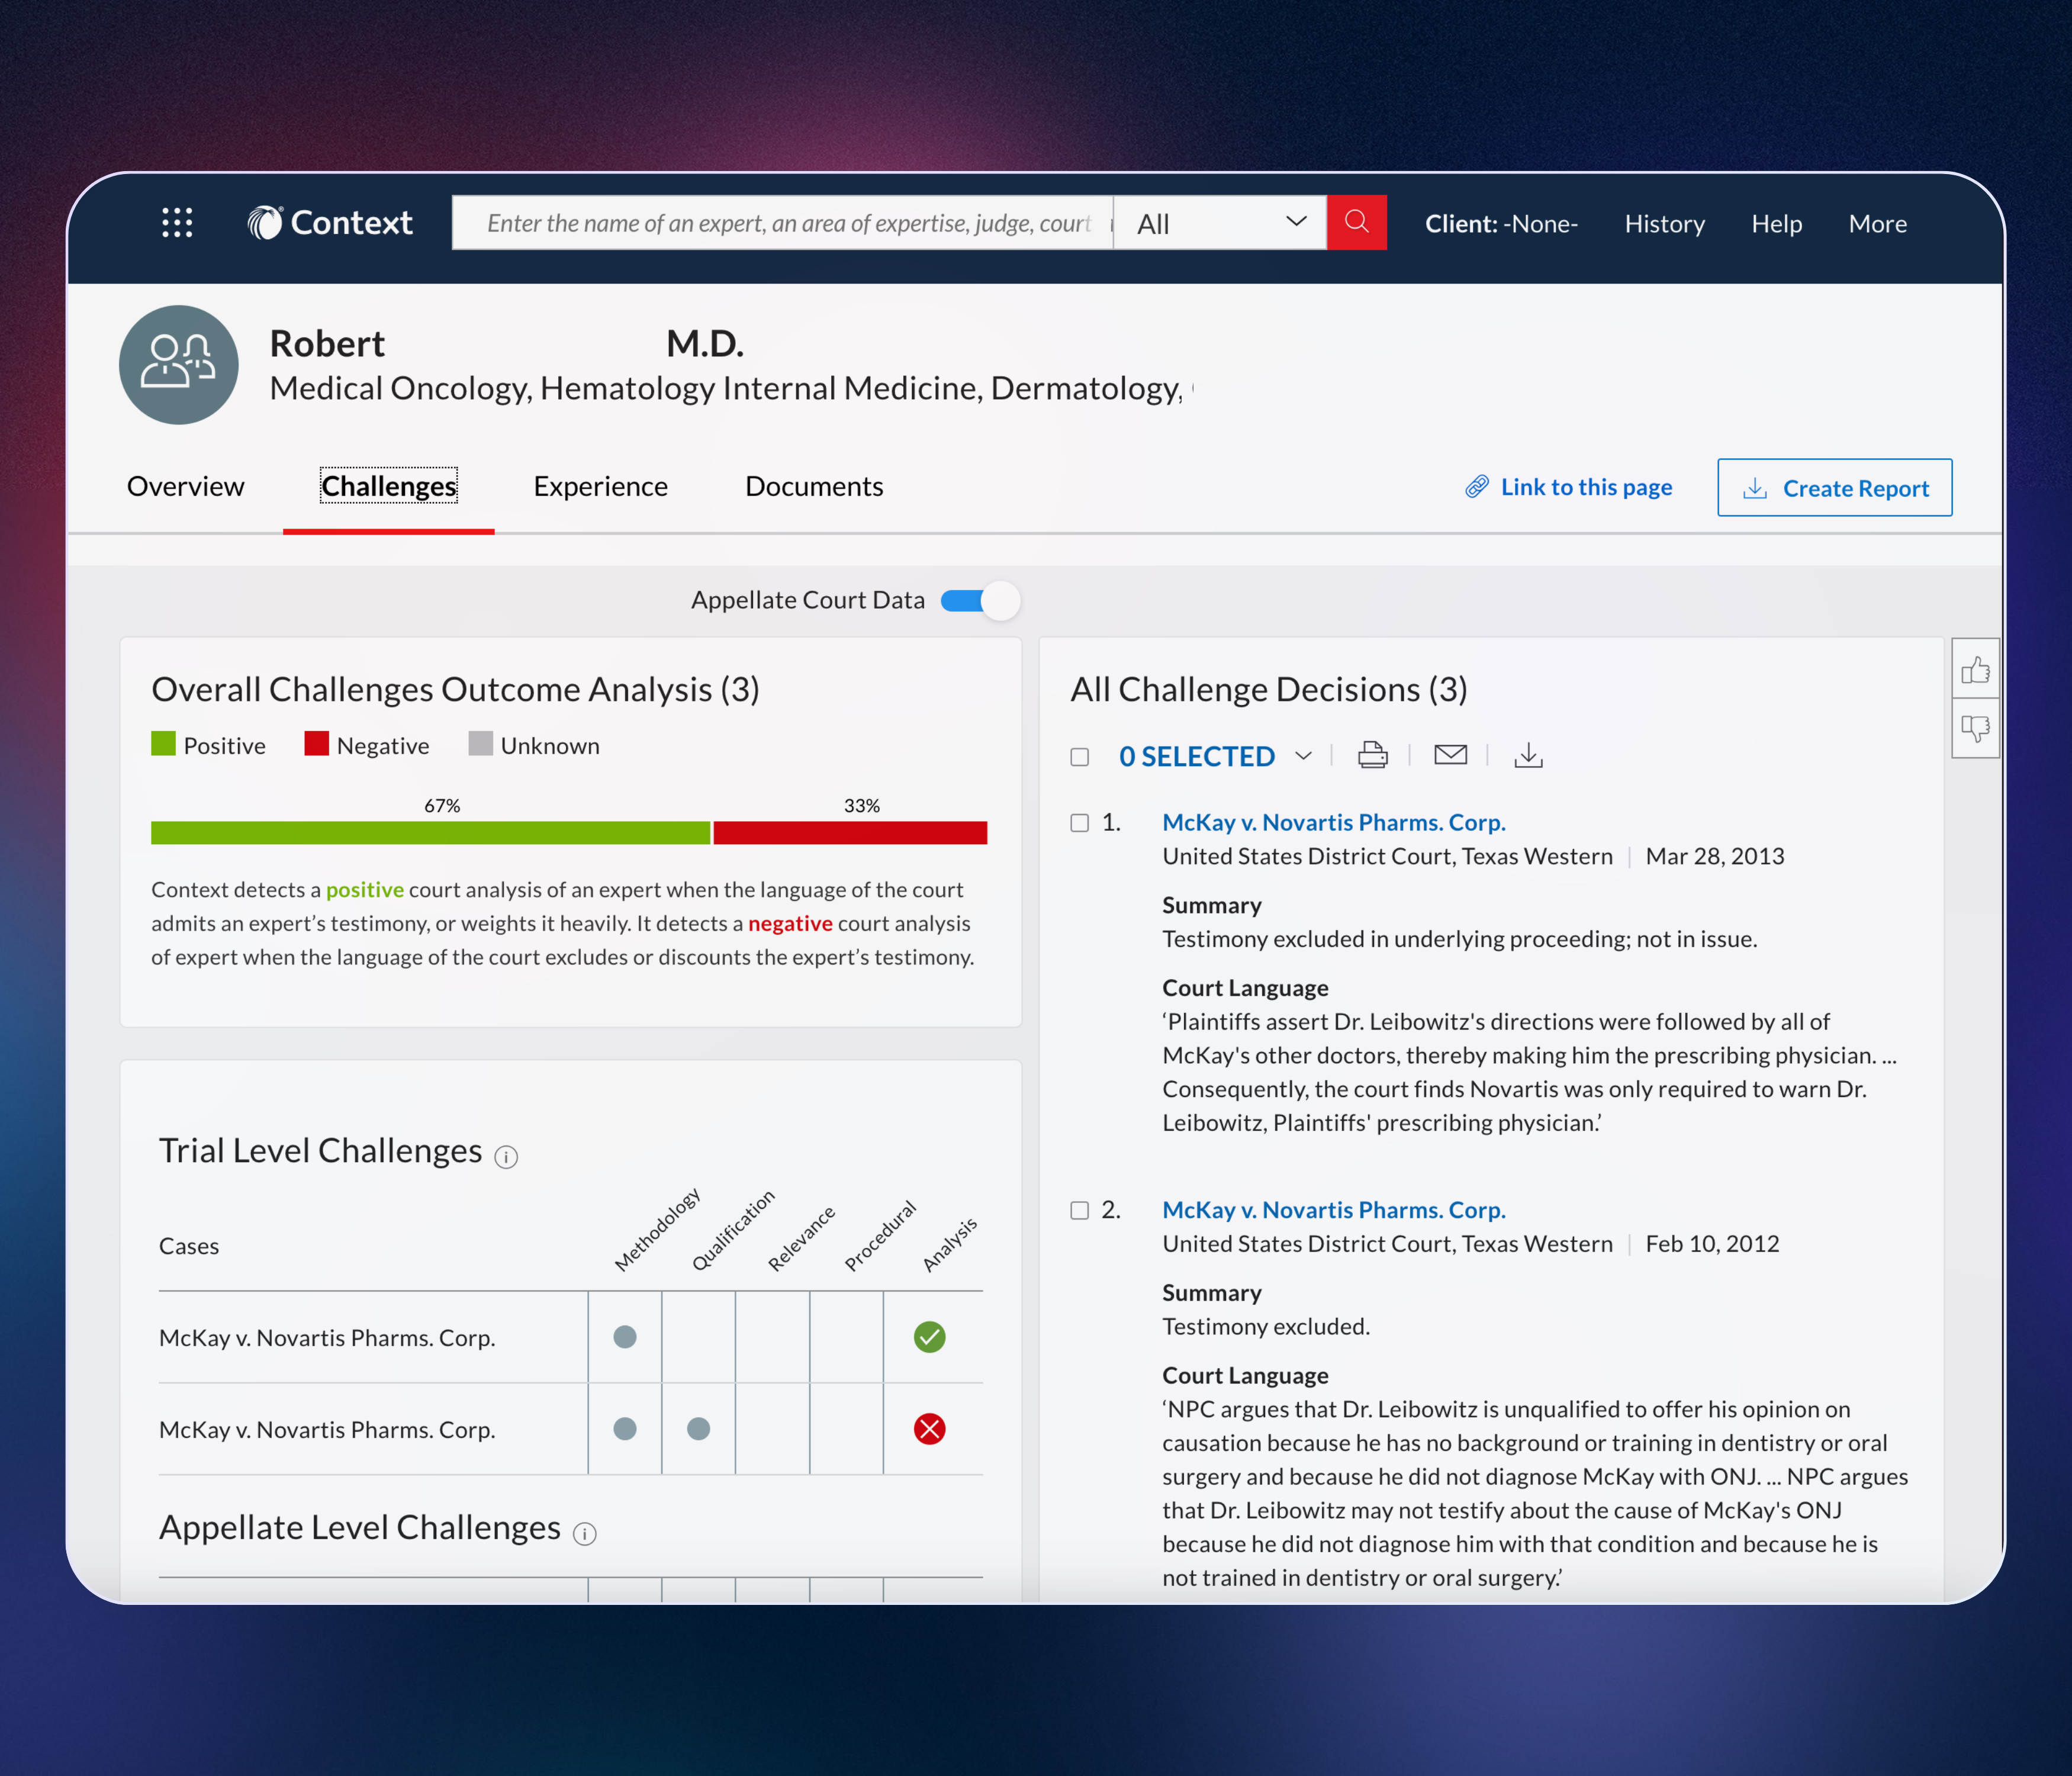Click first McKay v. Novartis trial table row
The height and width of the screenshot is (1776, 2072).
click(570, 1337)
